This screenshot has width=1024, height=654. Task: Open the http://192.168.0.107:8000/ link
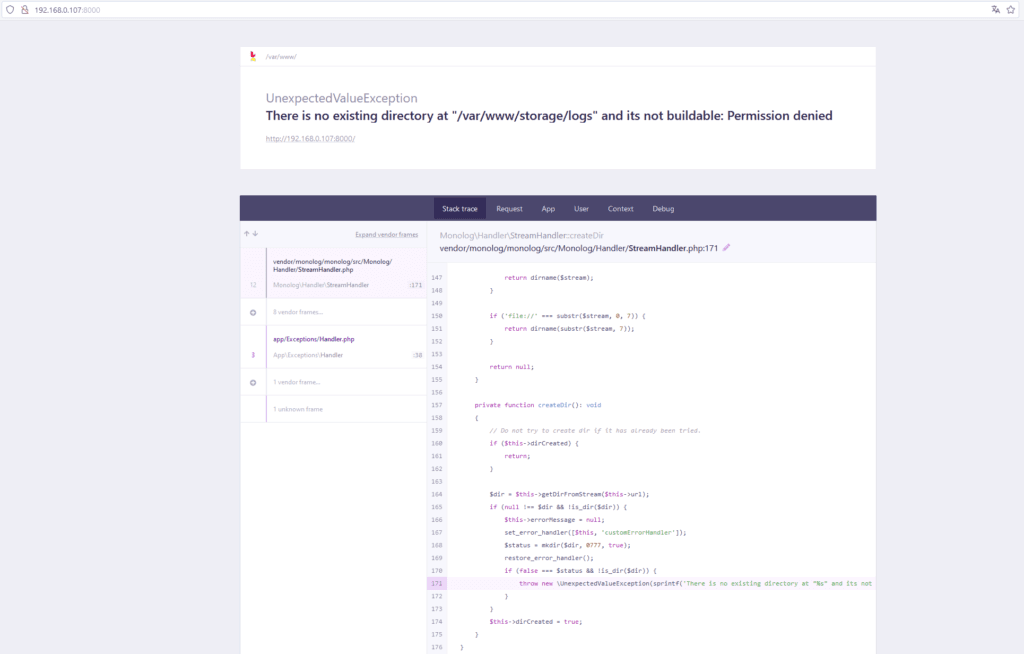tap(310, 139)
